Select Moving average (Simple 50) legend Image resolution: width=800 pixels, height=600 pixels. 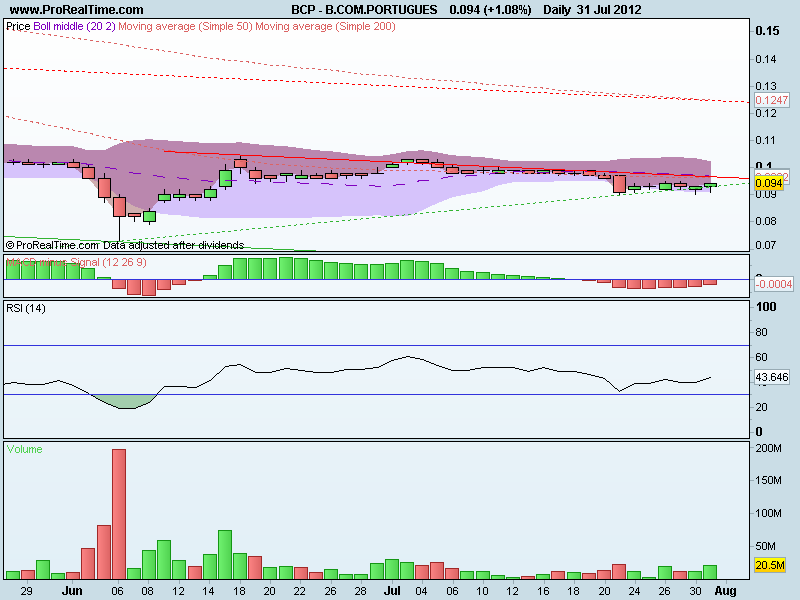pyautogui.click(x=185, y=26)
